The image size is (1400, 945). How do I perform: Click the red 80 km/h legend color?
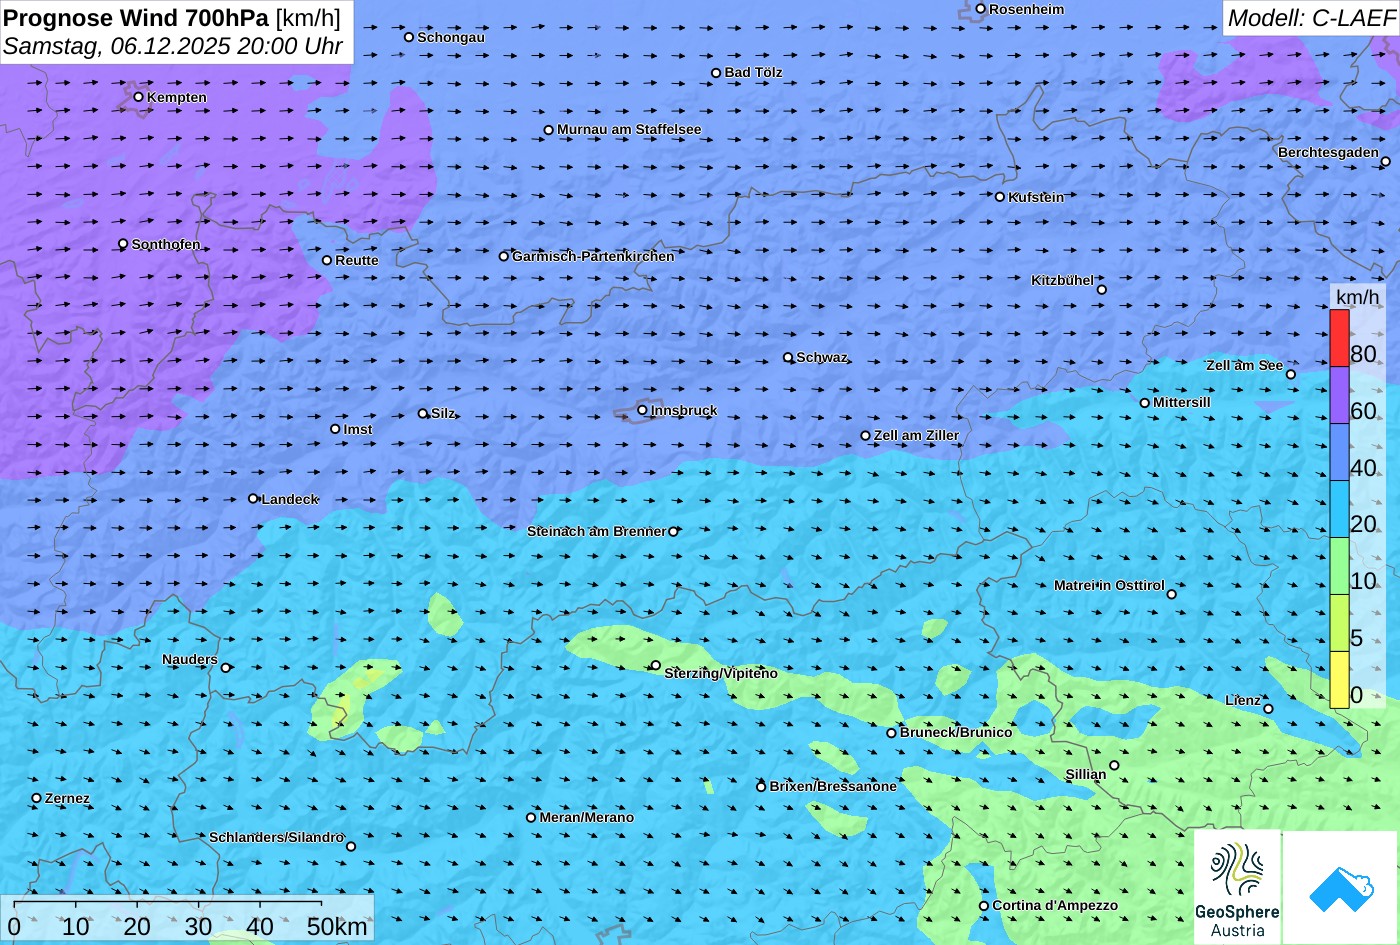(1339, 338)
